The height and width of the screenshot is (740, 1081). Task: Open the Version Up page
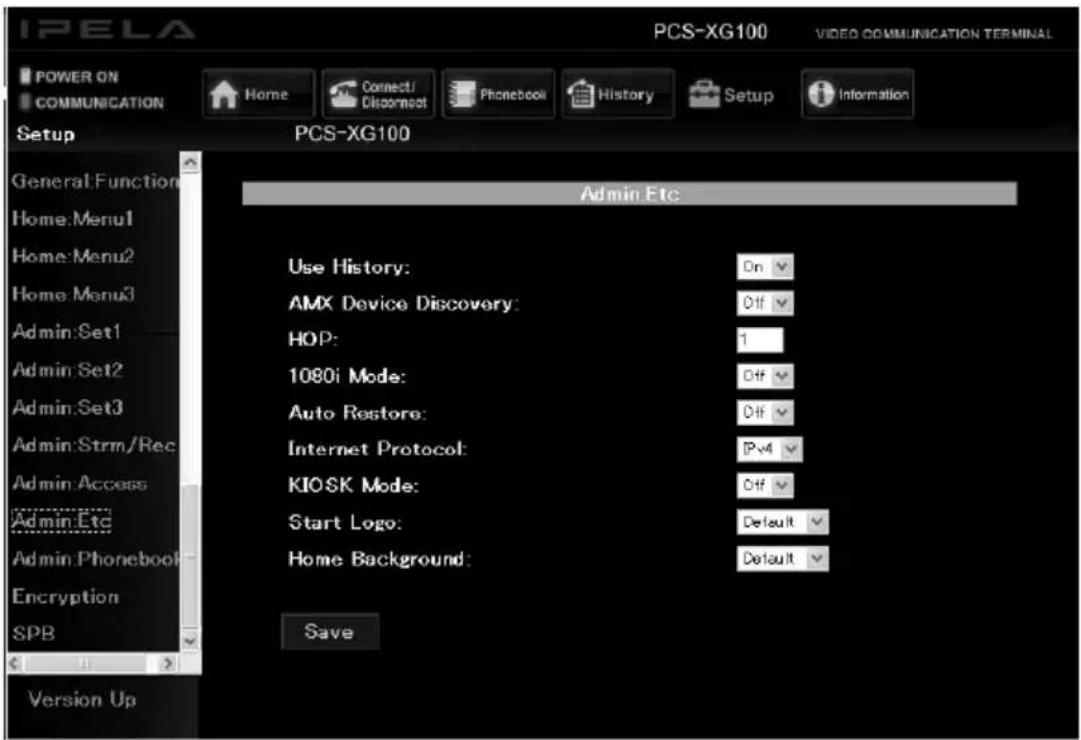pyautogui.click(x=82, y=699)
